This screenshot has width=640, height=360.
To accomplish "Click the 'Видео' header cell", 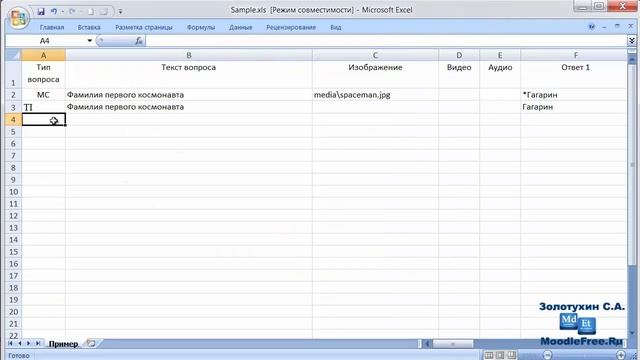I will 459,75.
